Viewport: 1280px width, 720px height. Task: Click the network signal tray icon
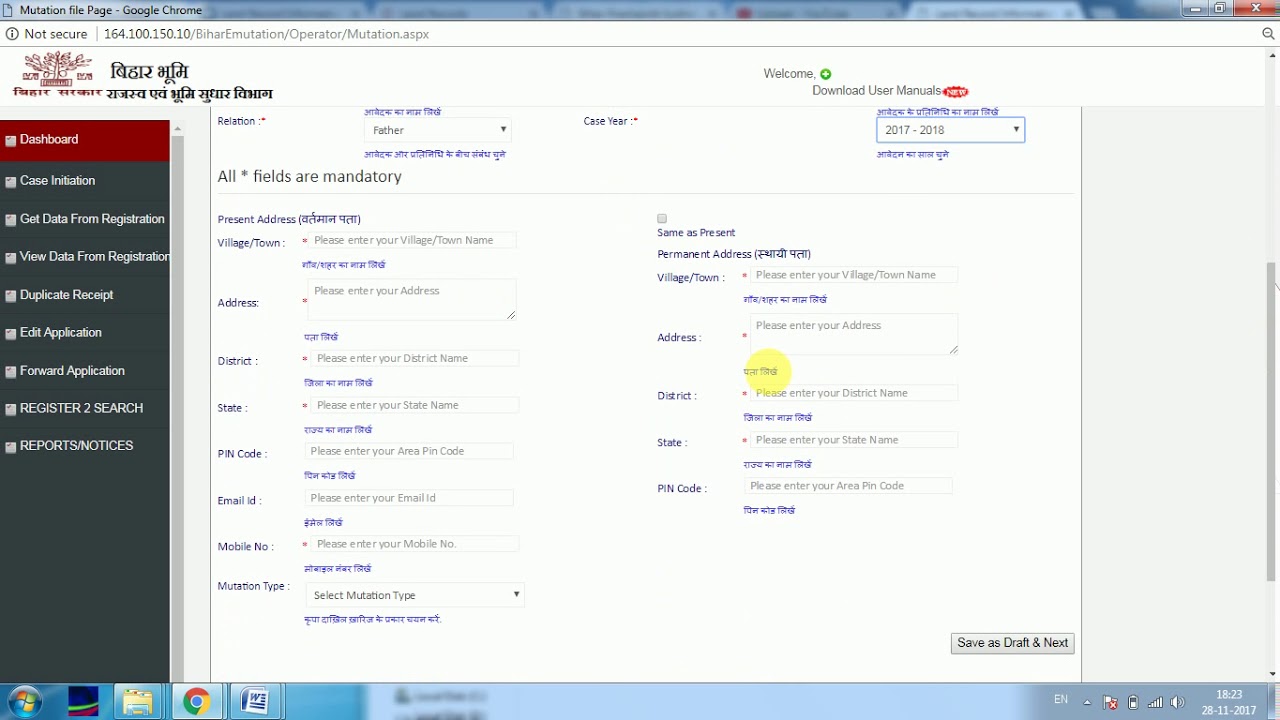click(1155, 702)
